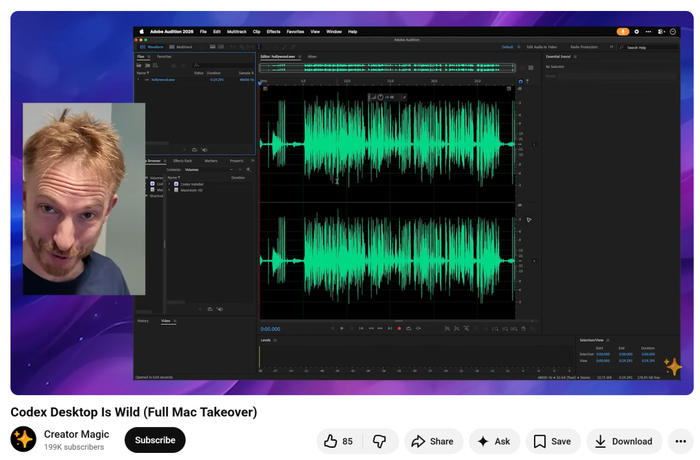700x460 pixels.
Task: Open the Contents Volumes dropdown
Action: (209, 170)
